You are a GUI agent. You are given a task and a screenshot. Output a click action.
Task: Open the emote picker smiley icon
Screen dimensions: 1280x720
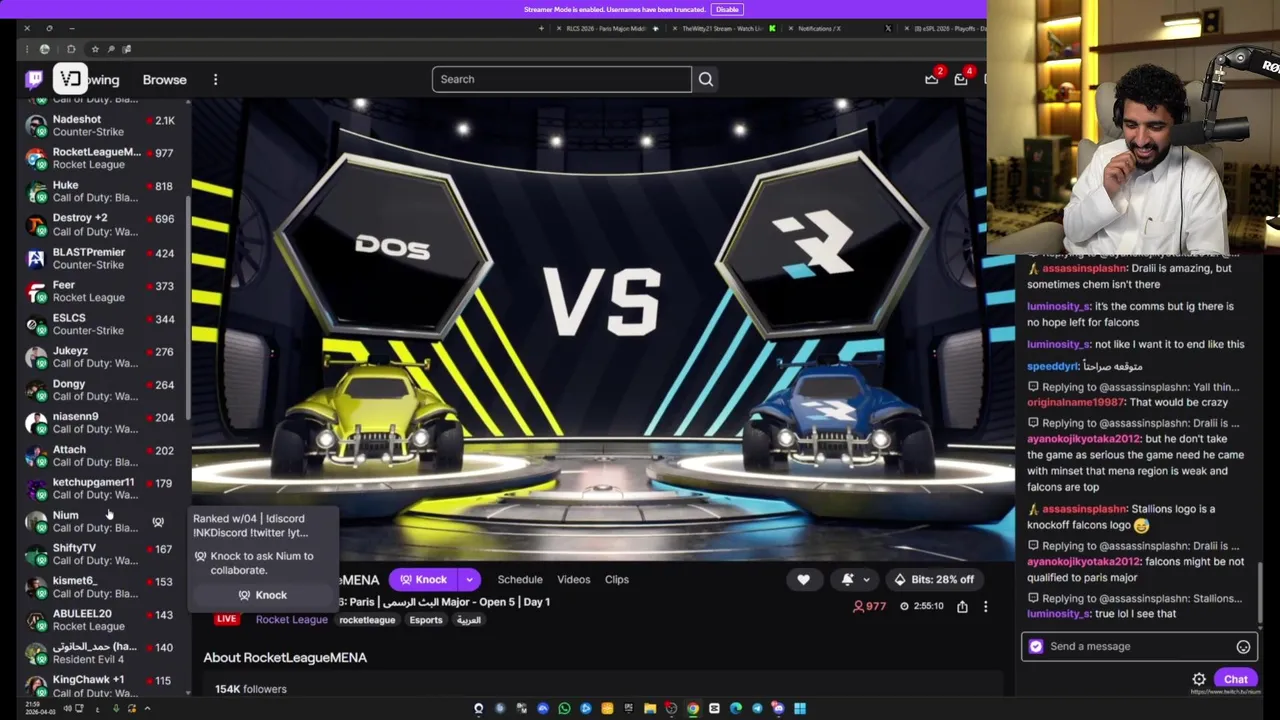pos(1243,647)
